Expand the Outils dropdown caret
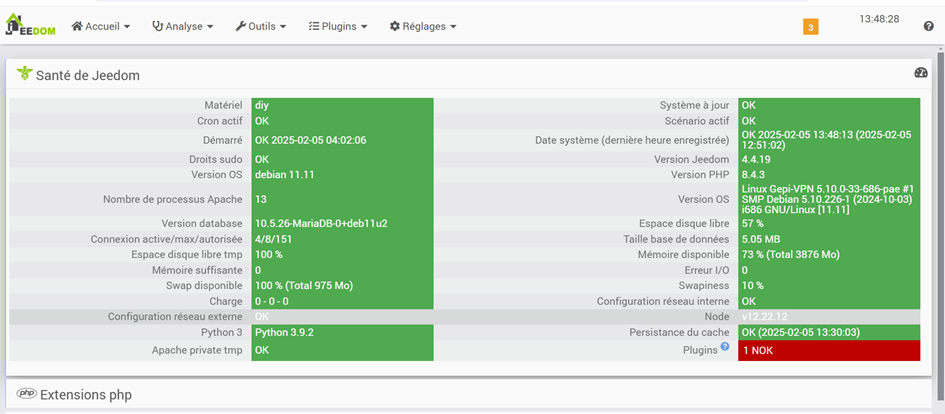This screenshot has height=414, width=945. (283, 27)
